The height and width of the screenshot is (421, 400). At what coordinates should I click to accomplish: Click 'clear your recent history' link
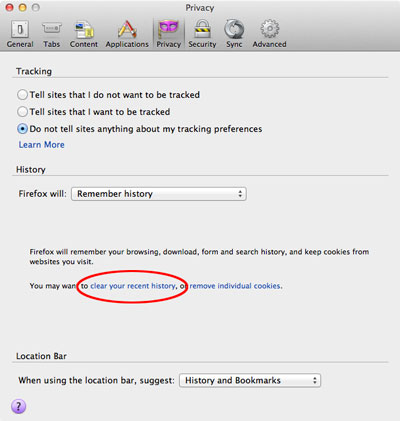[x=133, y=286]
